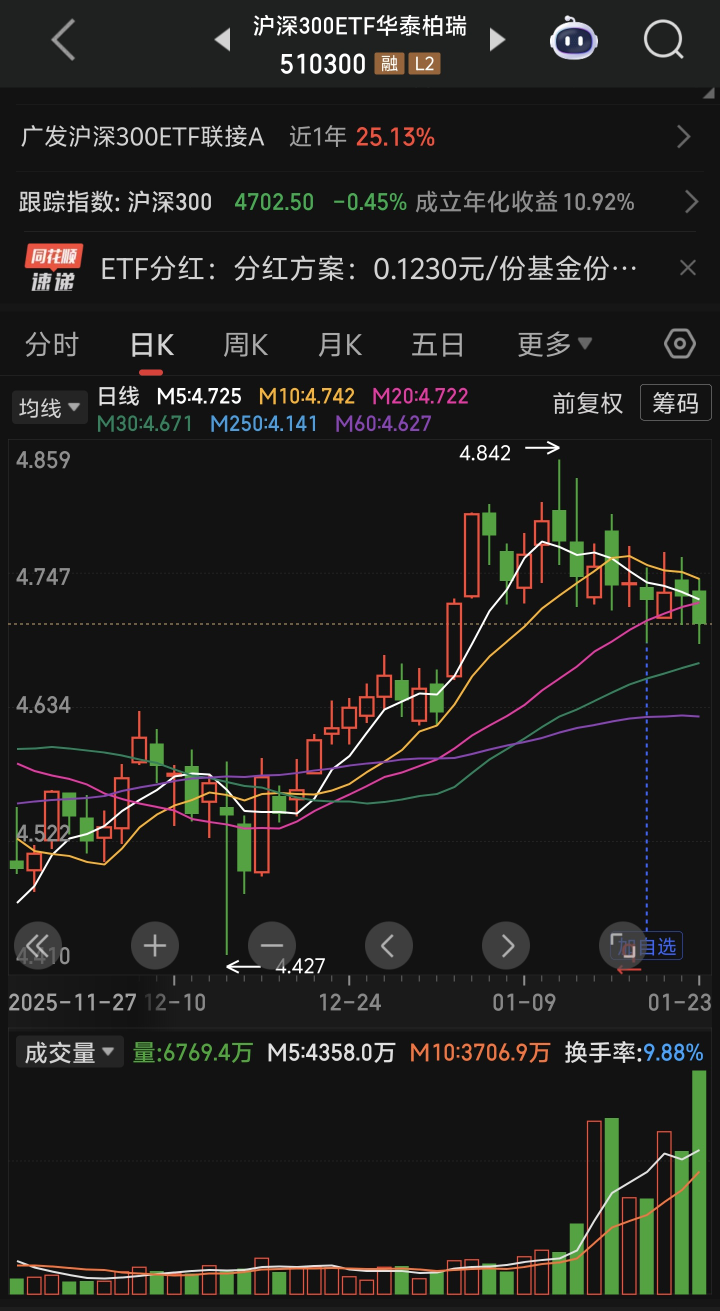
Task: Tap index value 4702.50
Action: [x=274, y=202]
